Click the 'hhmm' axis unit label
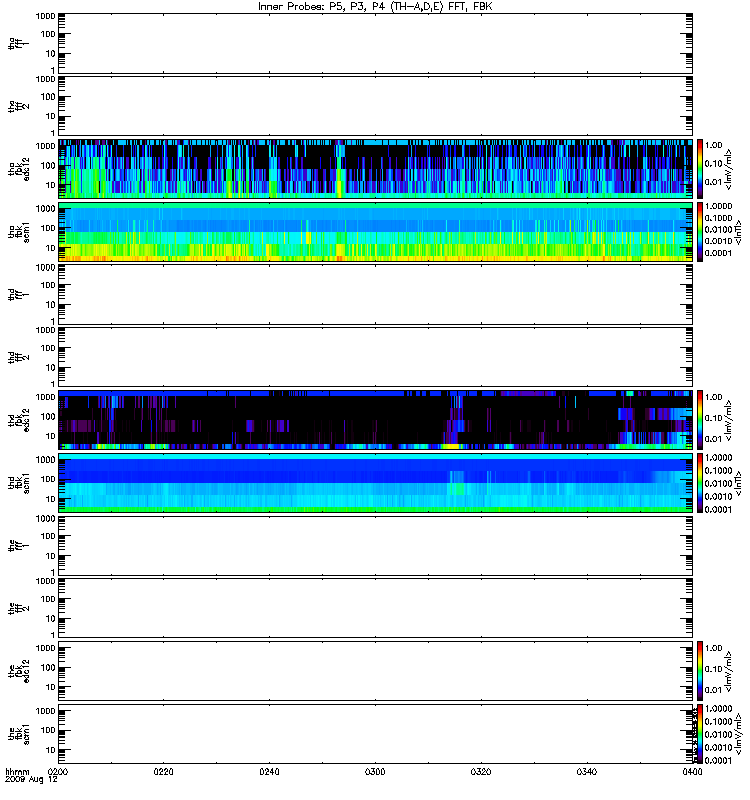The width and height of the screenshot is (750, 800). pos(17,772)
